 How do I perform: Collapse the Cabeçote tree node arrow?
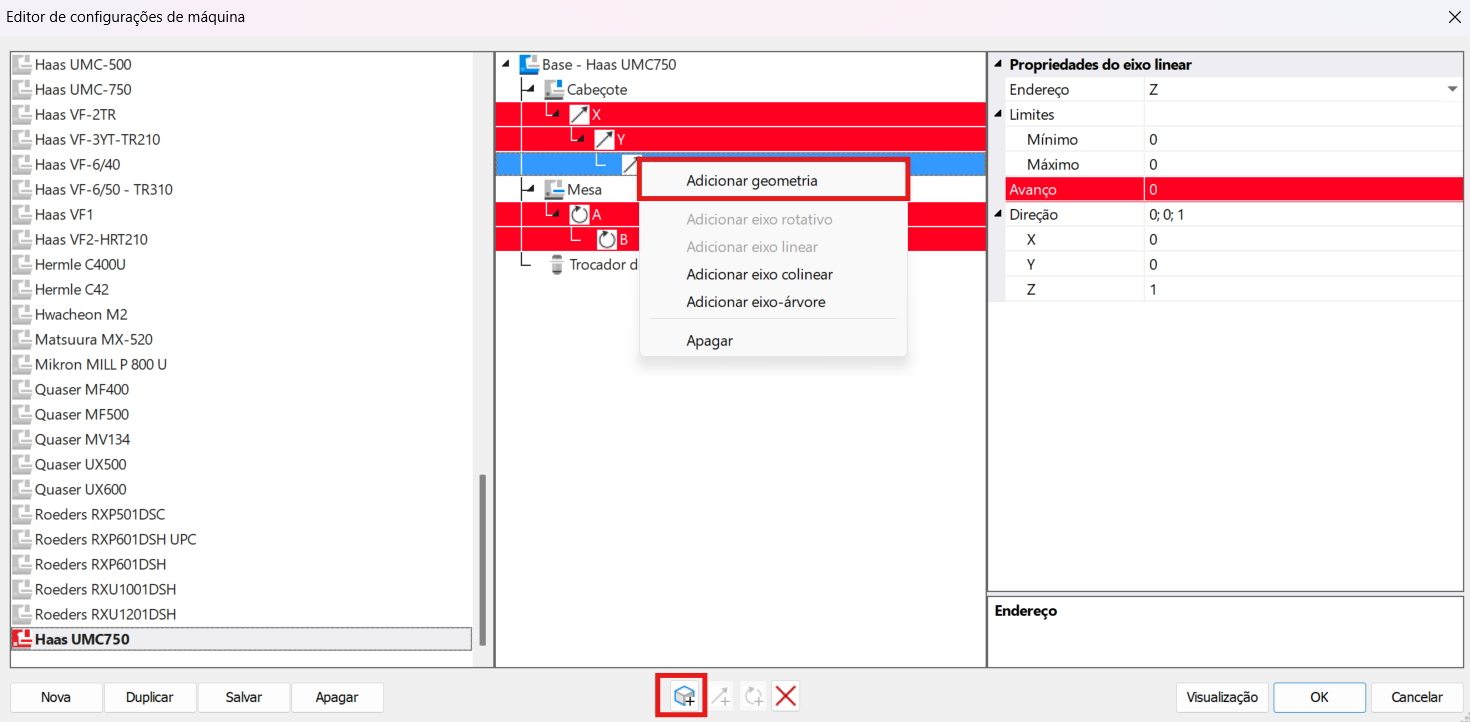tap(531, 90)
